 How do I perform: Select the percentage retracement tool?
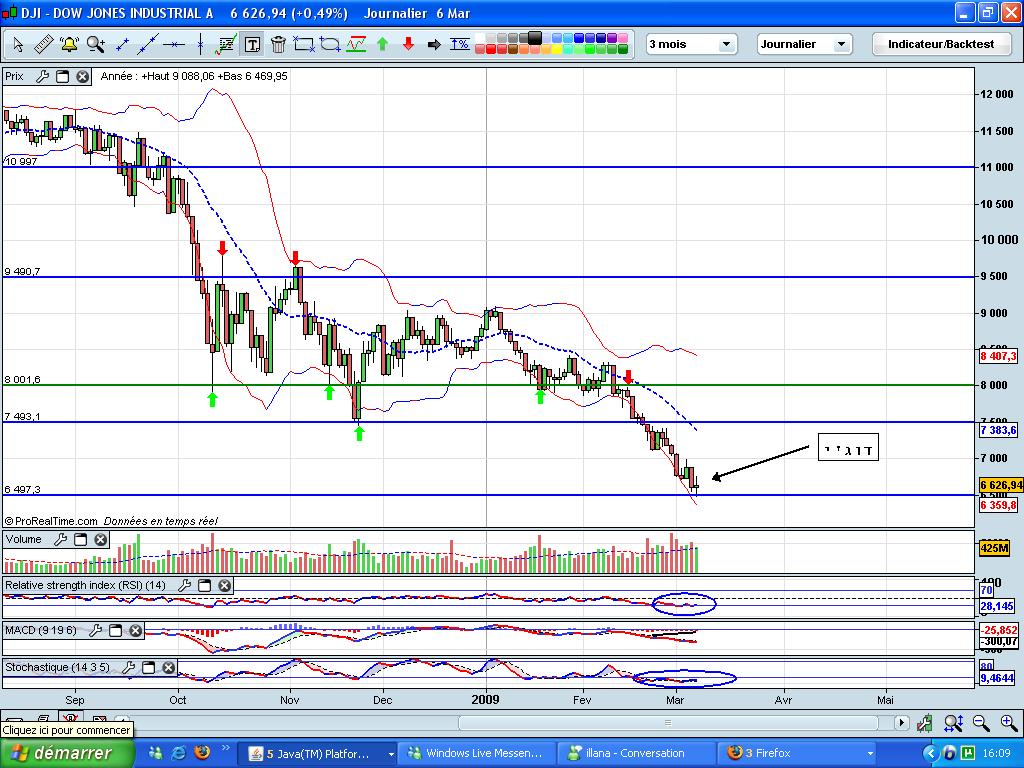[460, 44]
